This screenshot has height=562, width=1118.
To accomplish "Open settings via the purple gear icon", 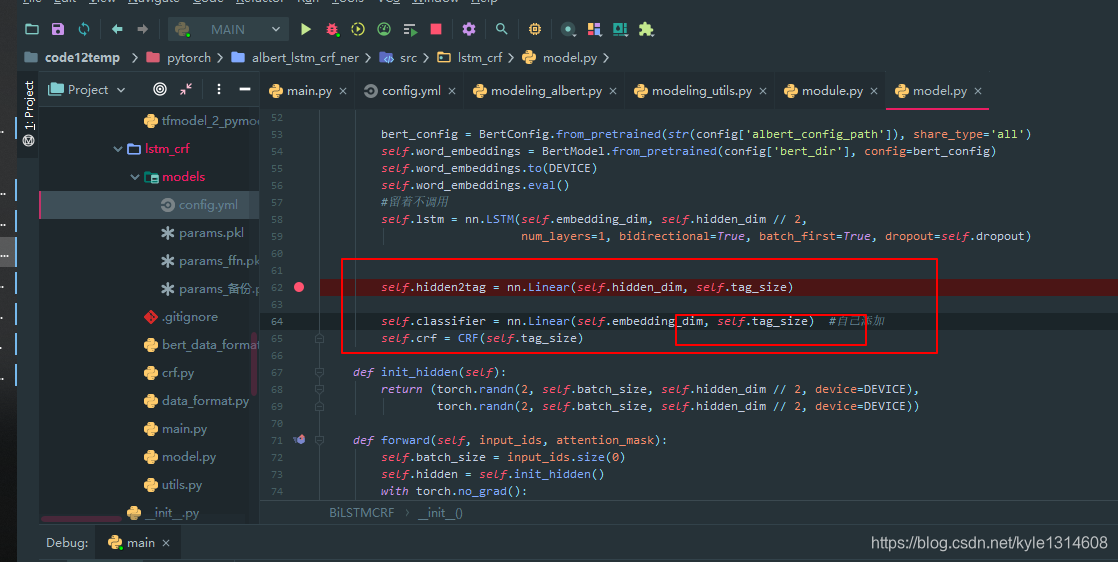I will [468, 29].
